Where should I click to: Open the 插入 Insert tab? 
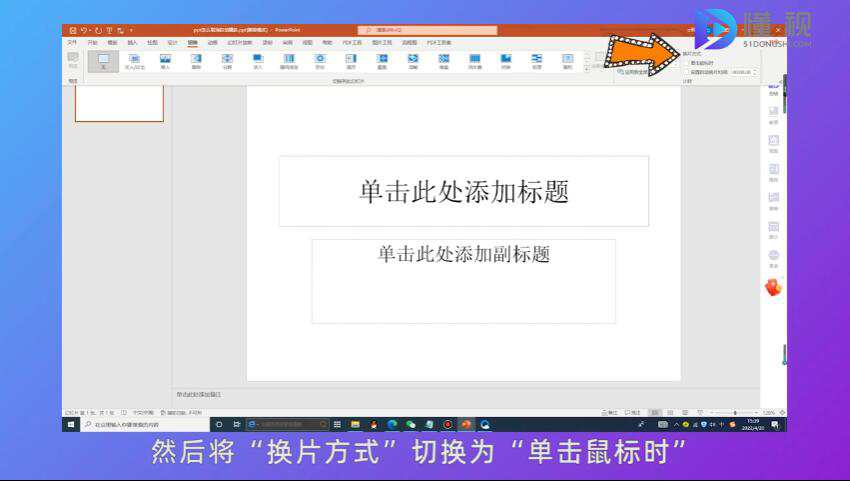[x=132, y=42]
